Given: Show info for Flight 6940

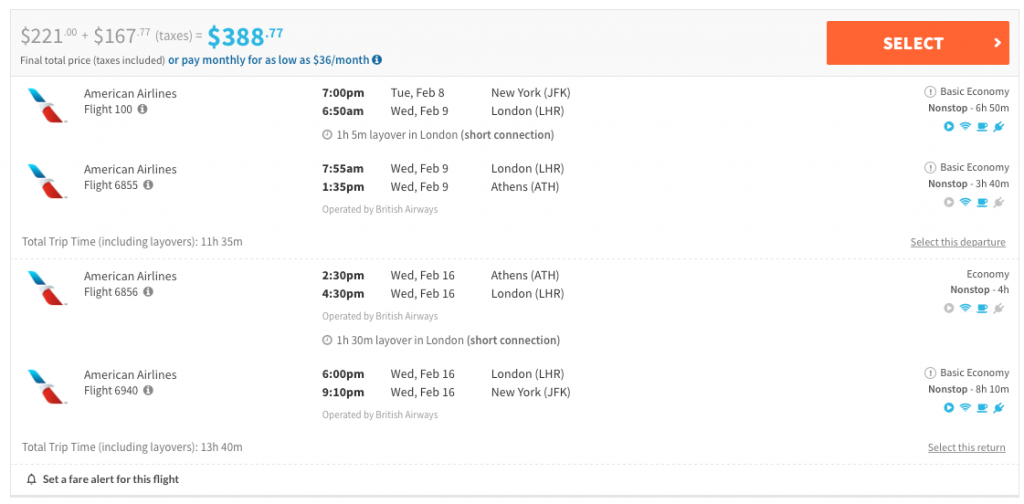Looking at the screenshot, I should [148, 391].
